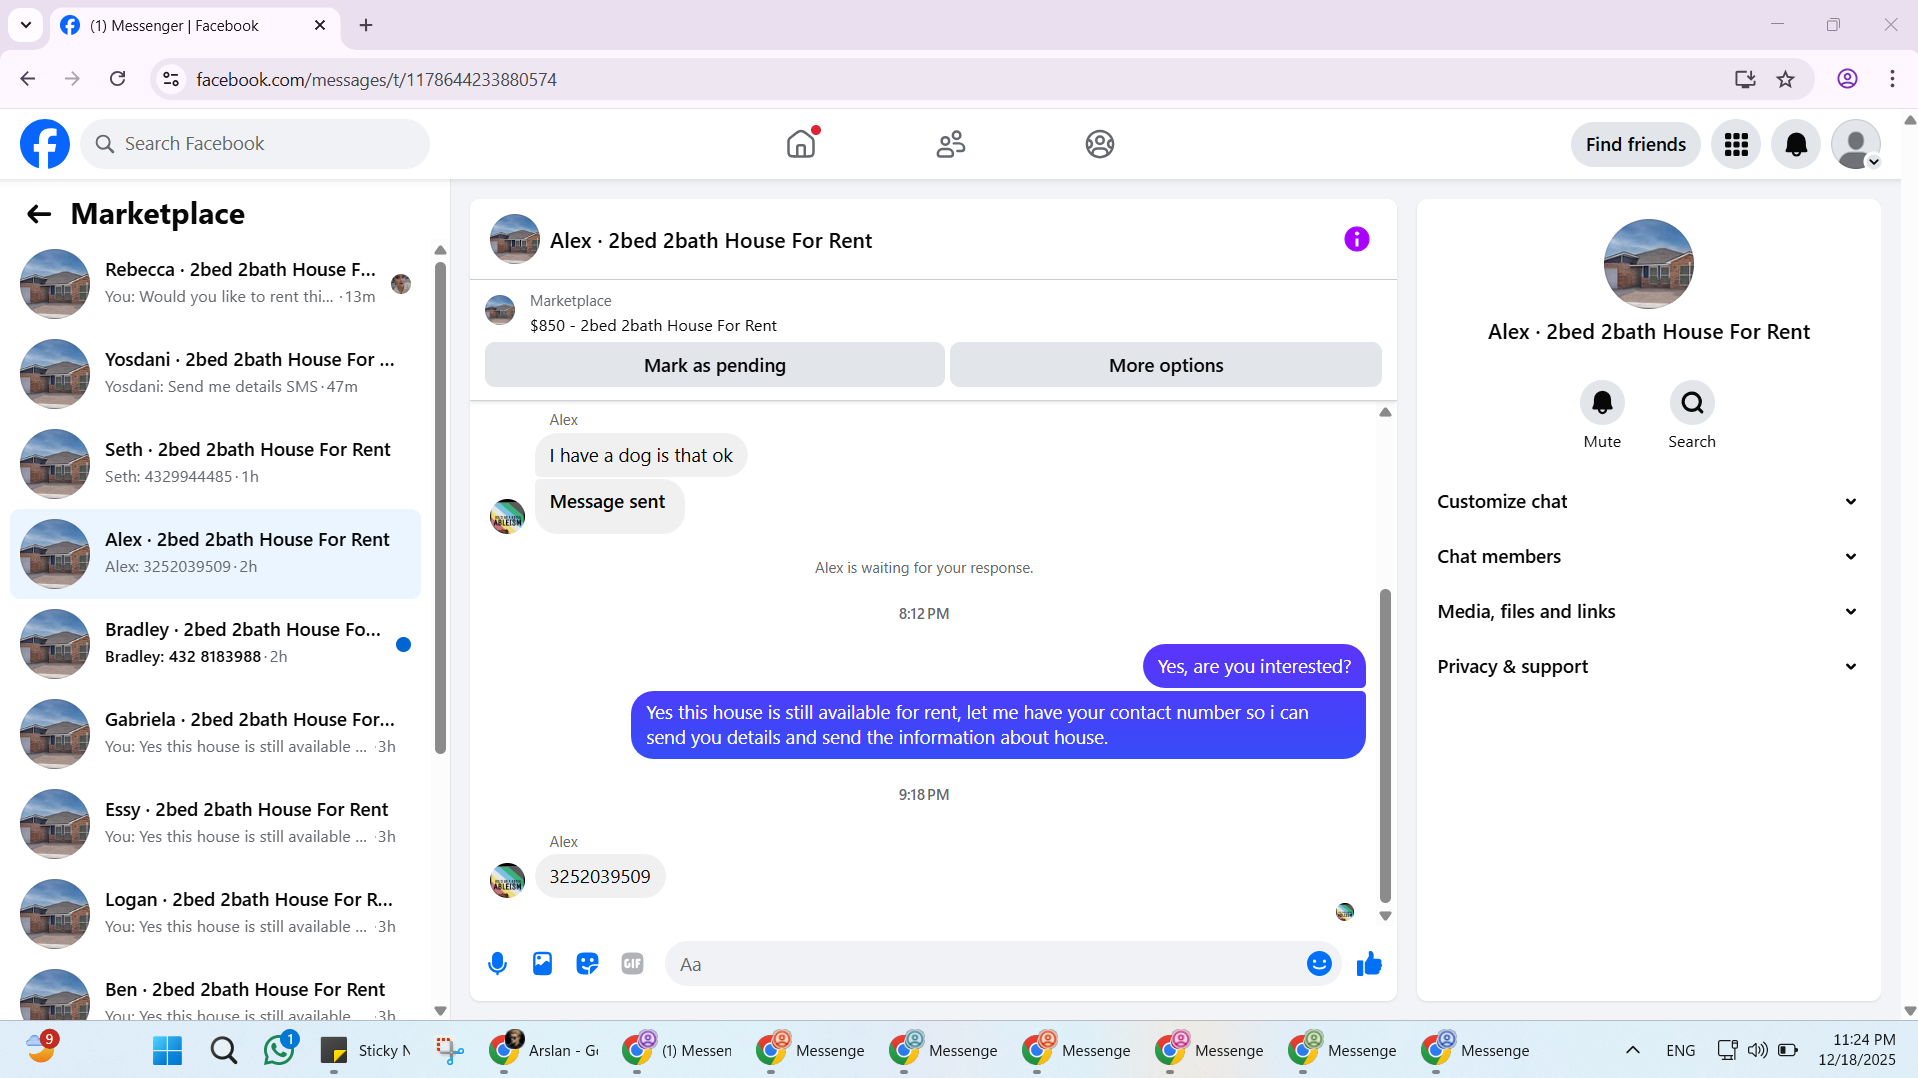Open the emoji picker in message box

click(x=1319, y=964)
